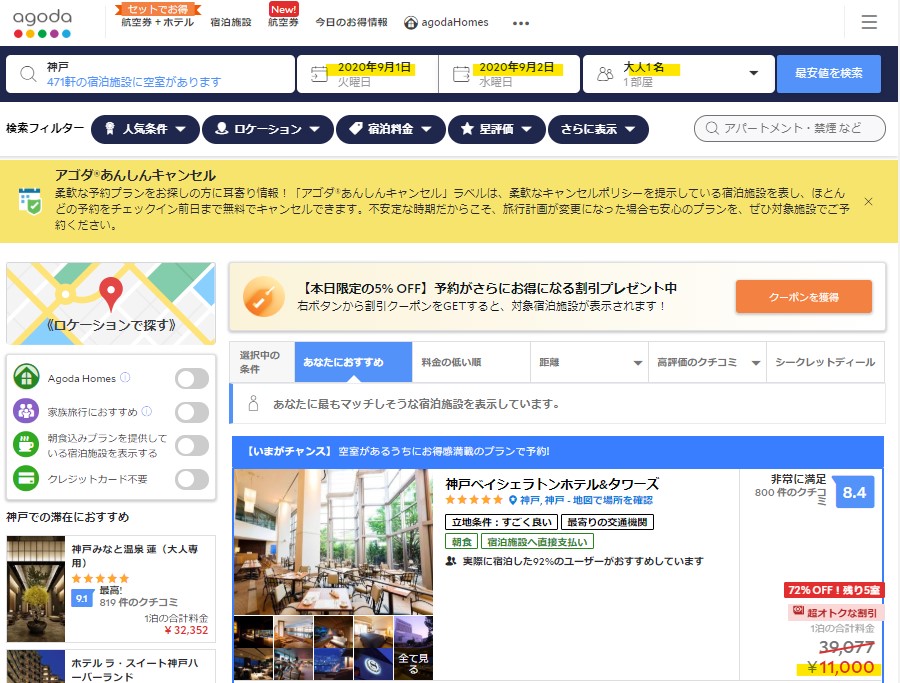
Task: Click the magnifier icon in keyword filter box
Action: [712, 128]
